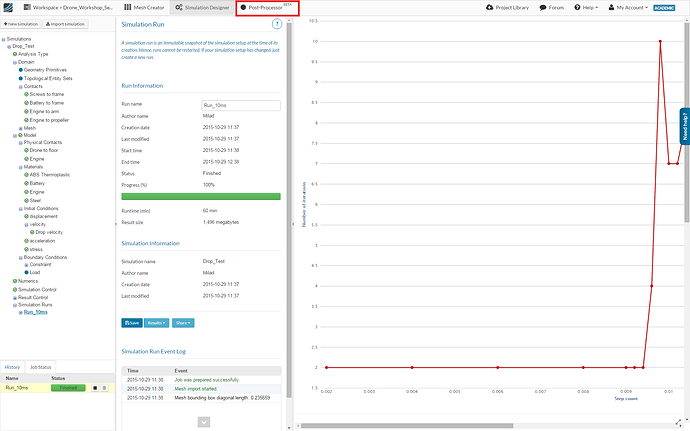Click green check icon beside Numerics
The width and height of the screenshot is (690, 431).
(x=15, y=281)
